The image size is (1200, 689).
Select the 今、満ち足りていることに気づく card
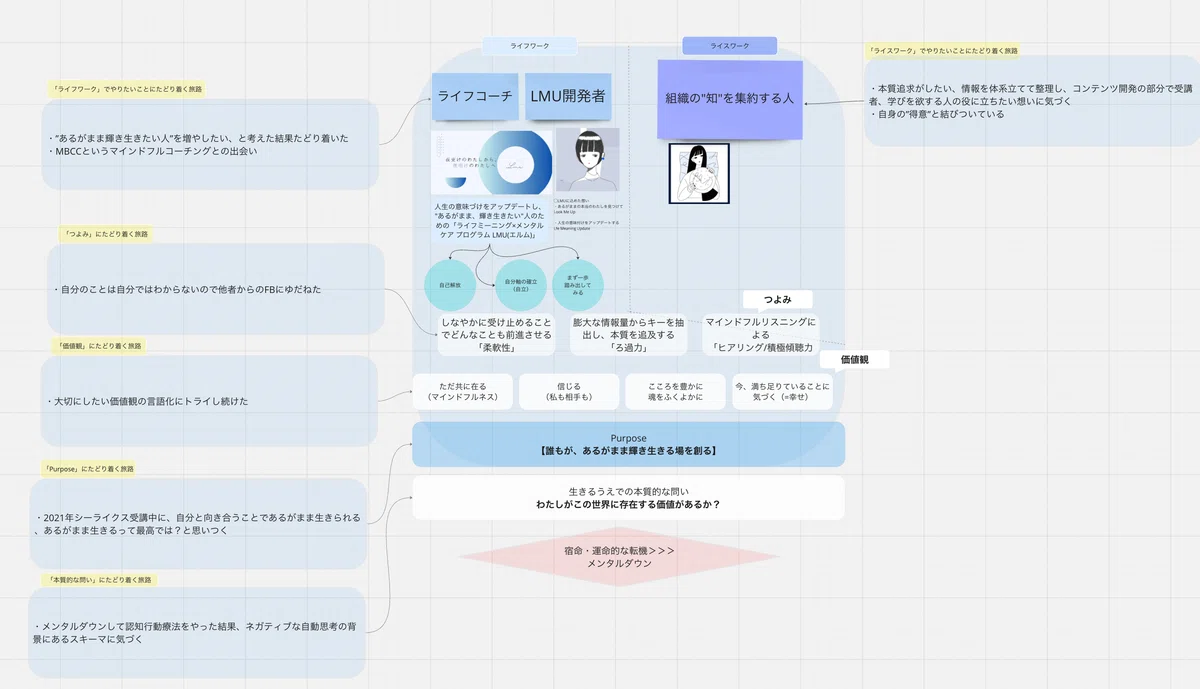click(x=782, y=392)
